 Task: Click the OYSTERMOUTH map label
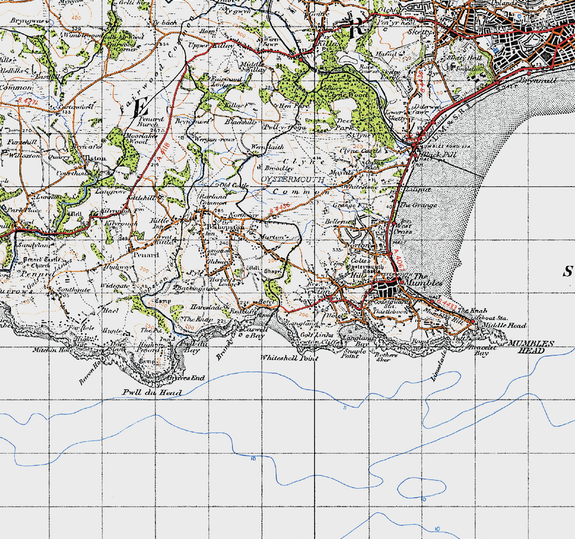point(293,179)
